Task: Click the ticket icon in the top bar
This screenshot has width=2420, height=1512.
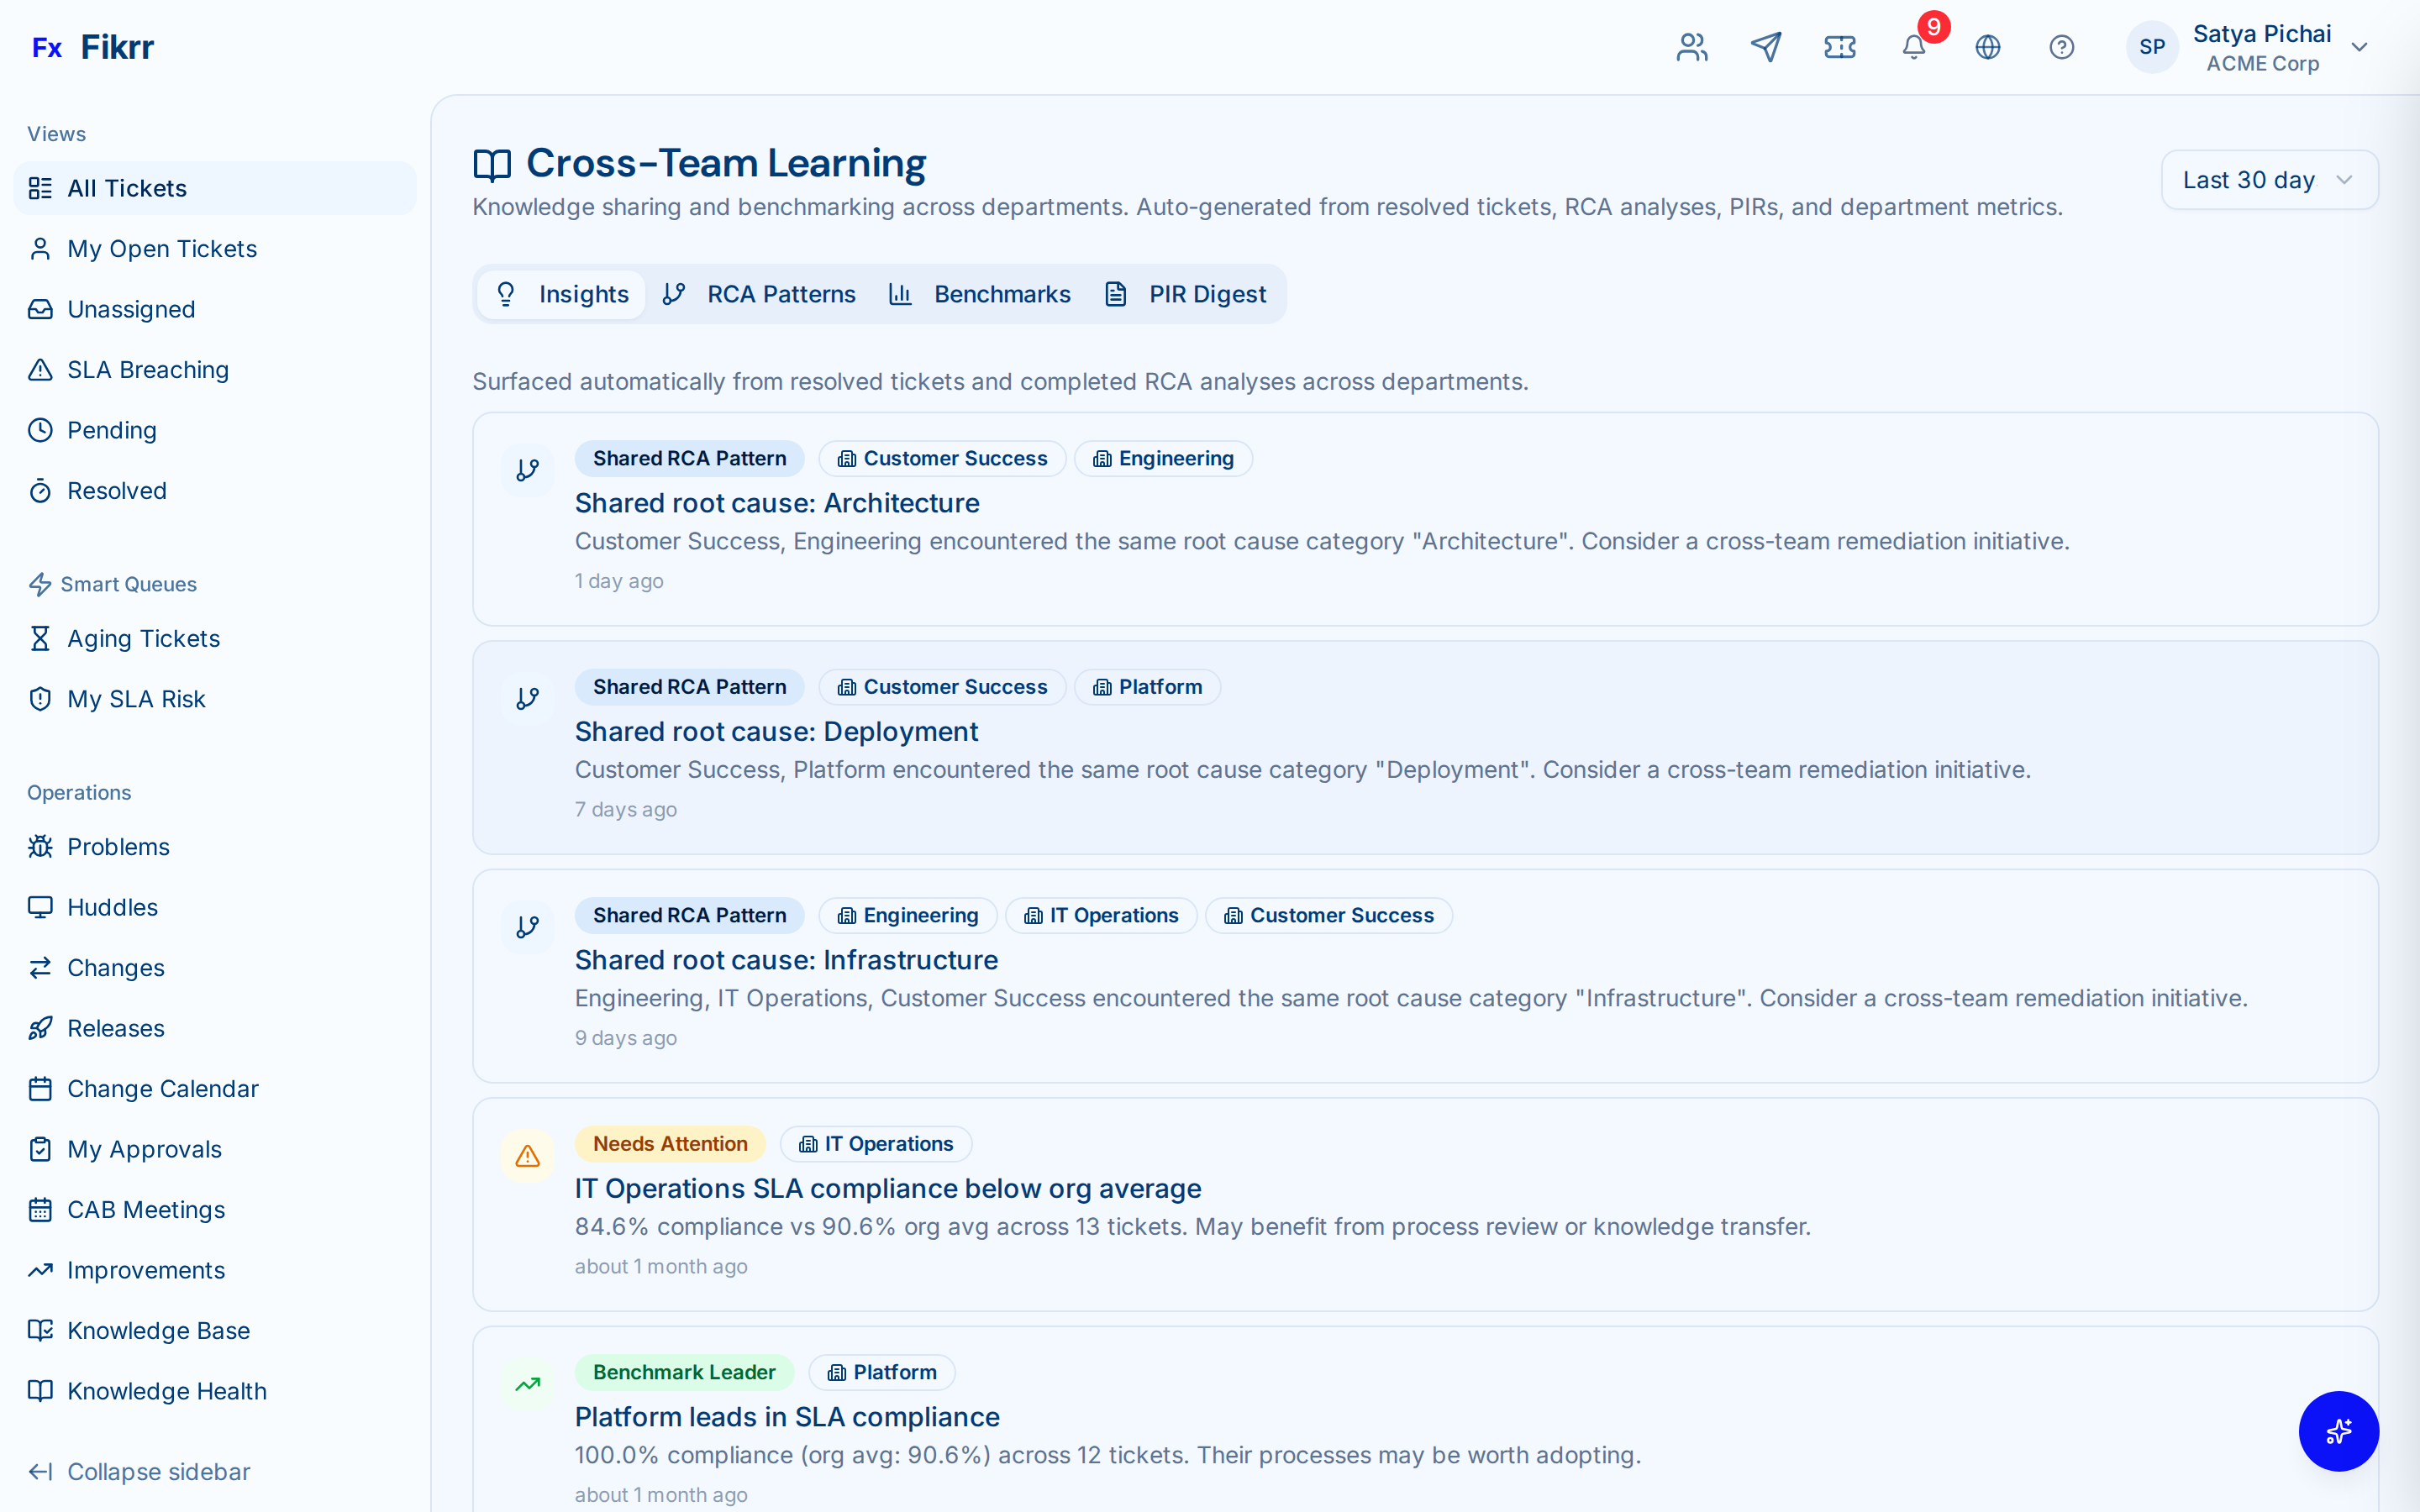Action: pyautogui.click(x=1840, y=47)
